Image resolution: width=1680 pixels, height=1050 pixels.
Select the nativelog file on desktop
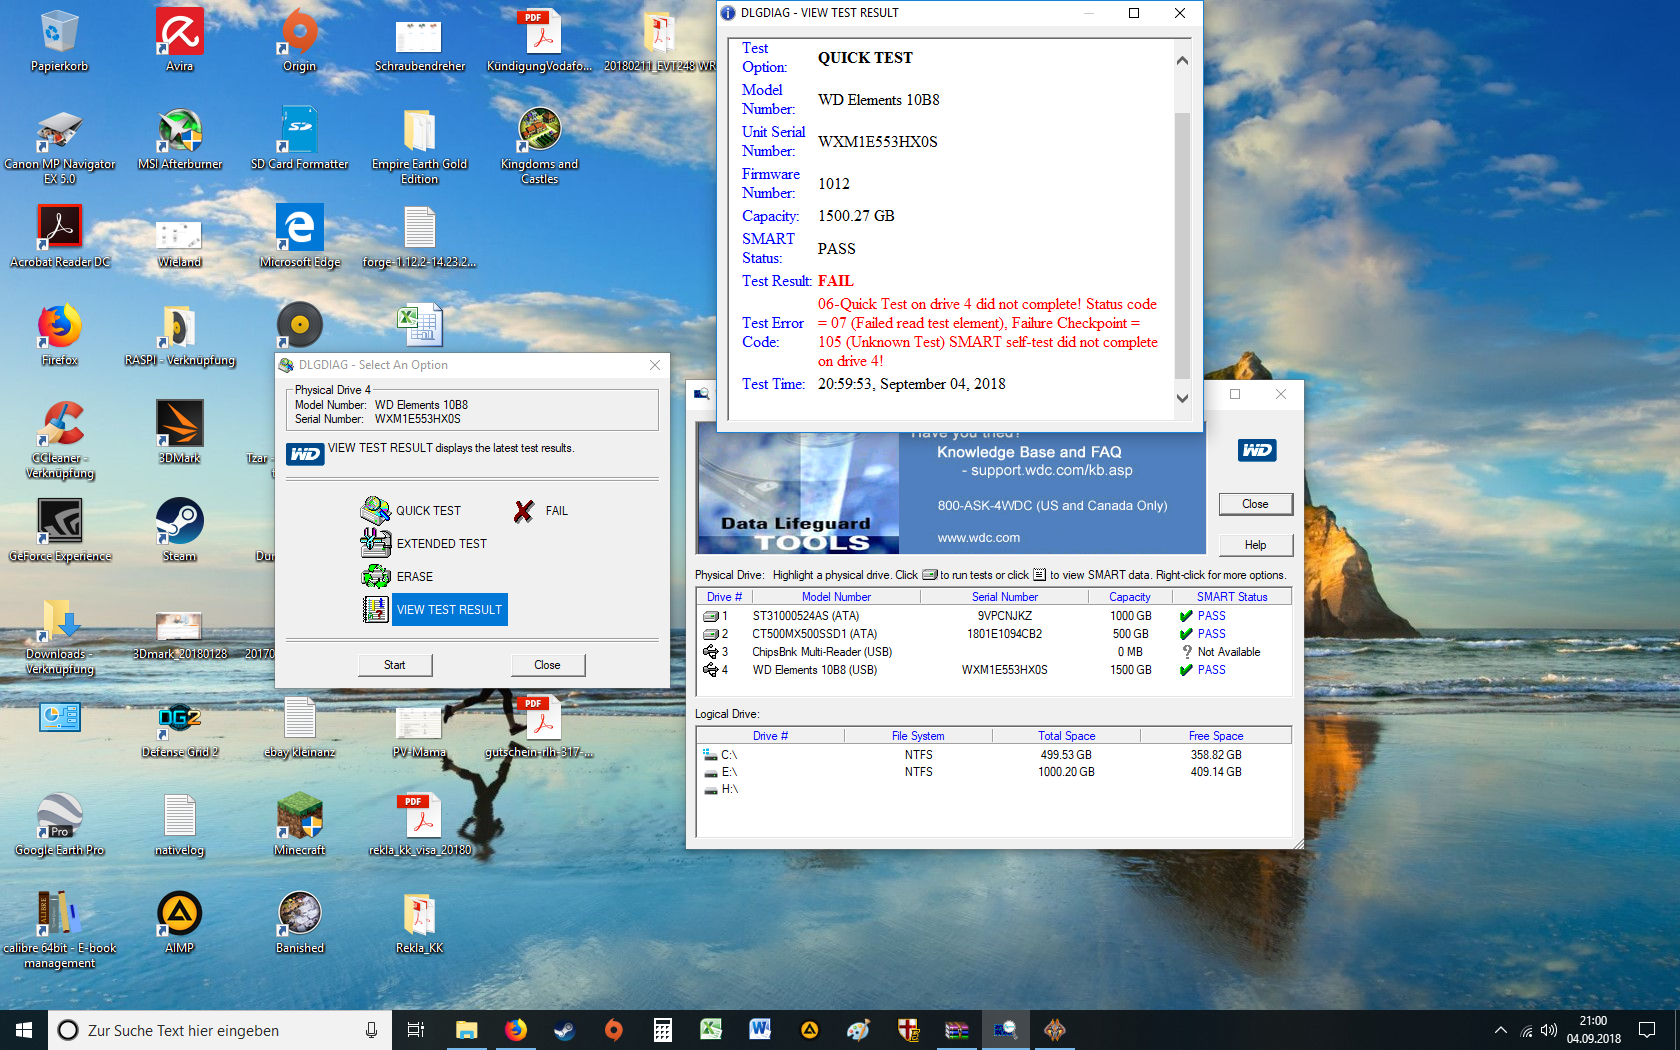point(180,825)
